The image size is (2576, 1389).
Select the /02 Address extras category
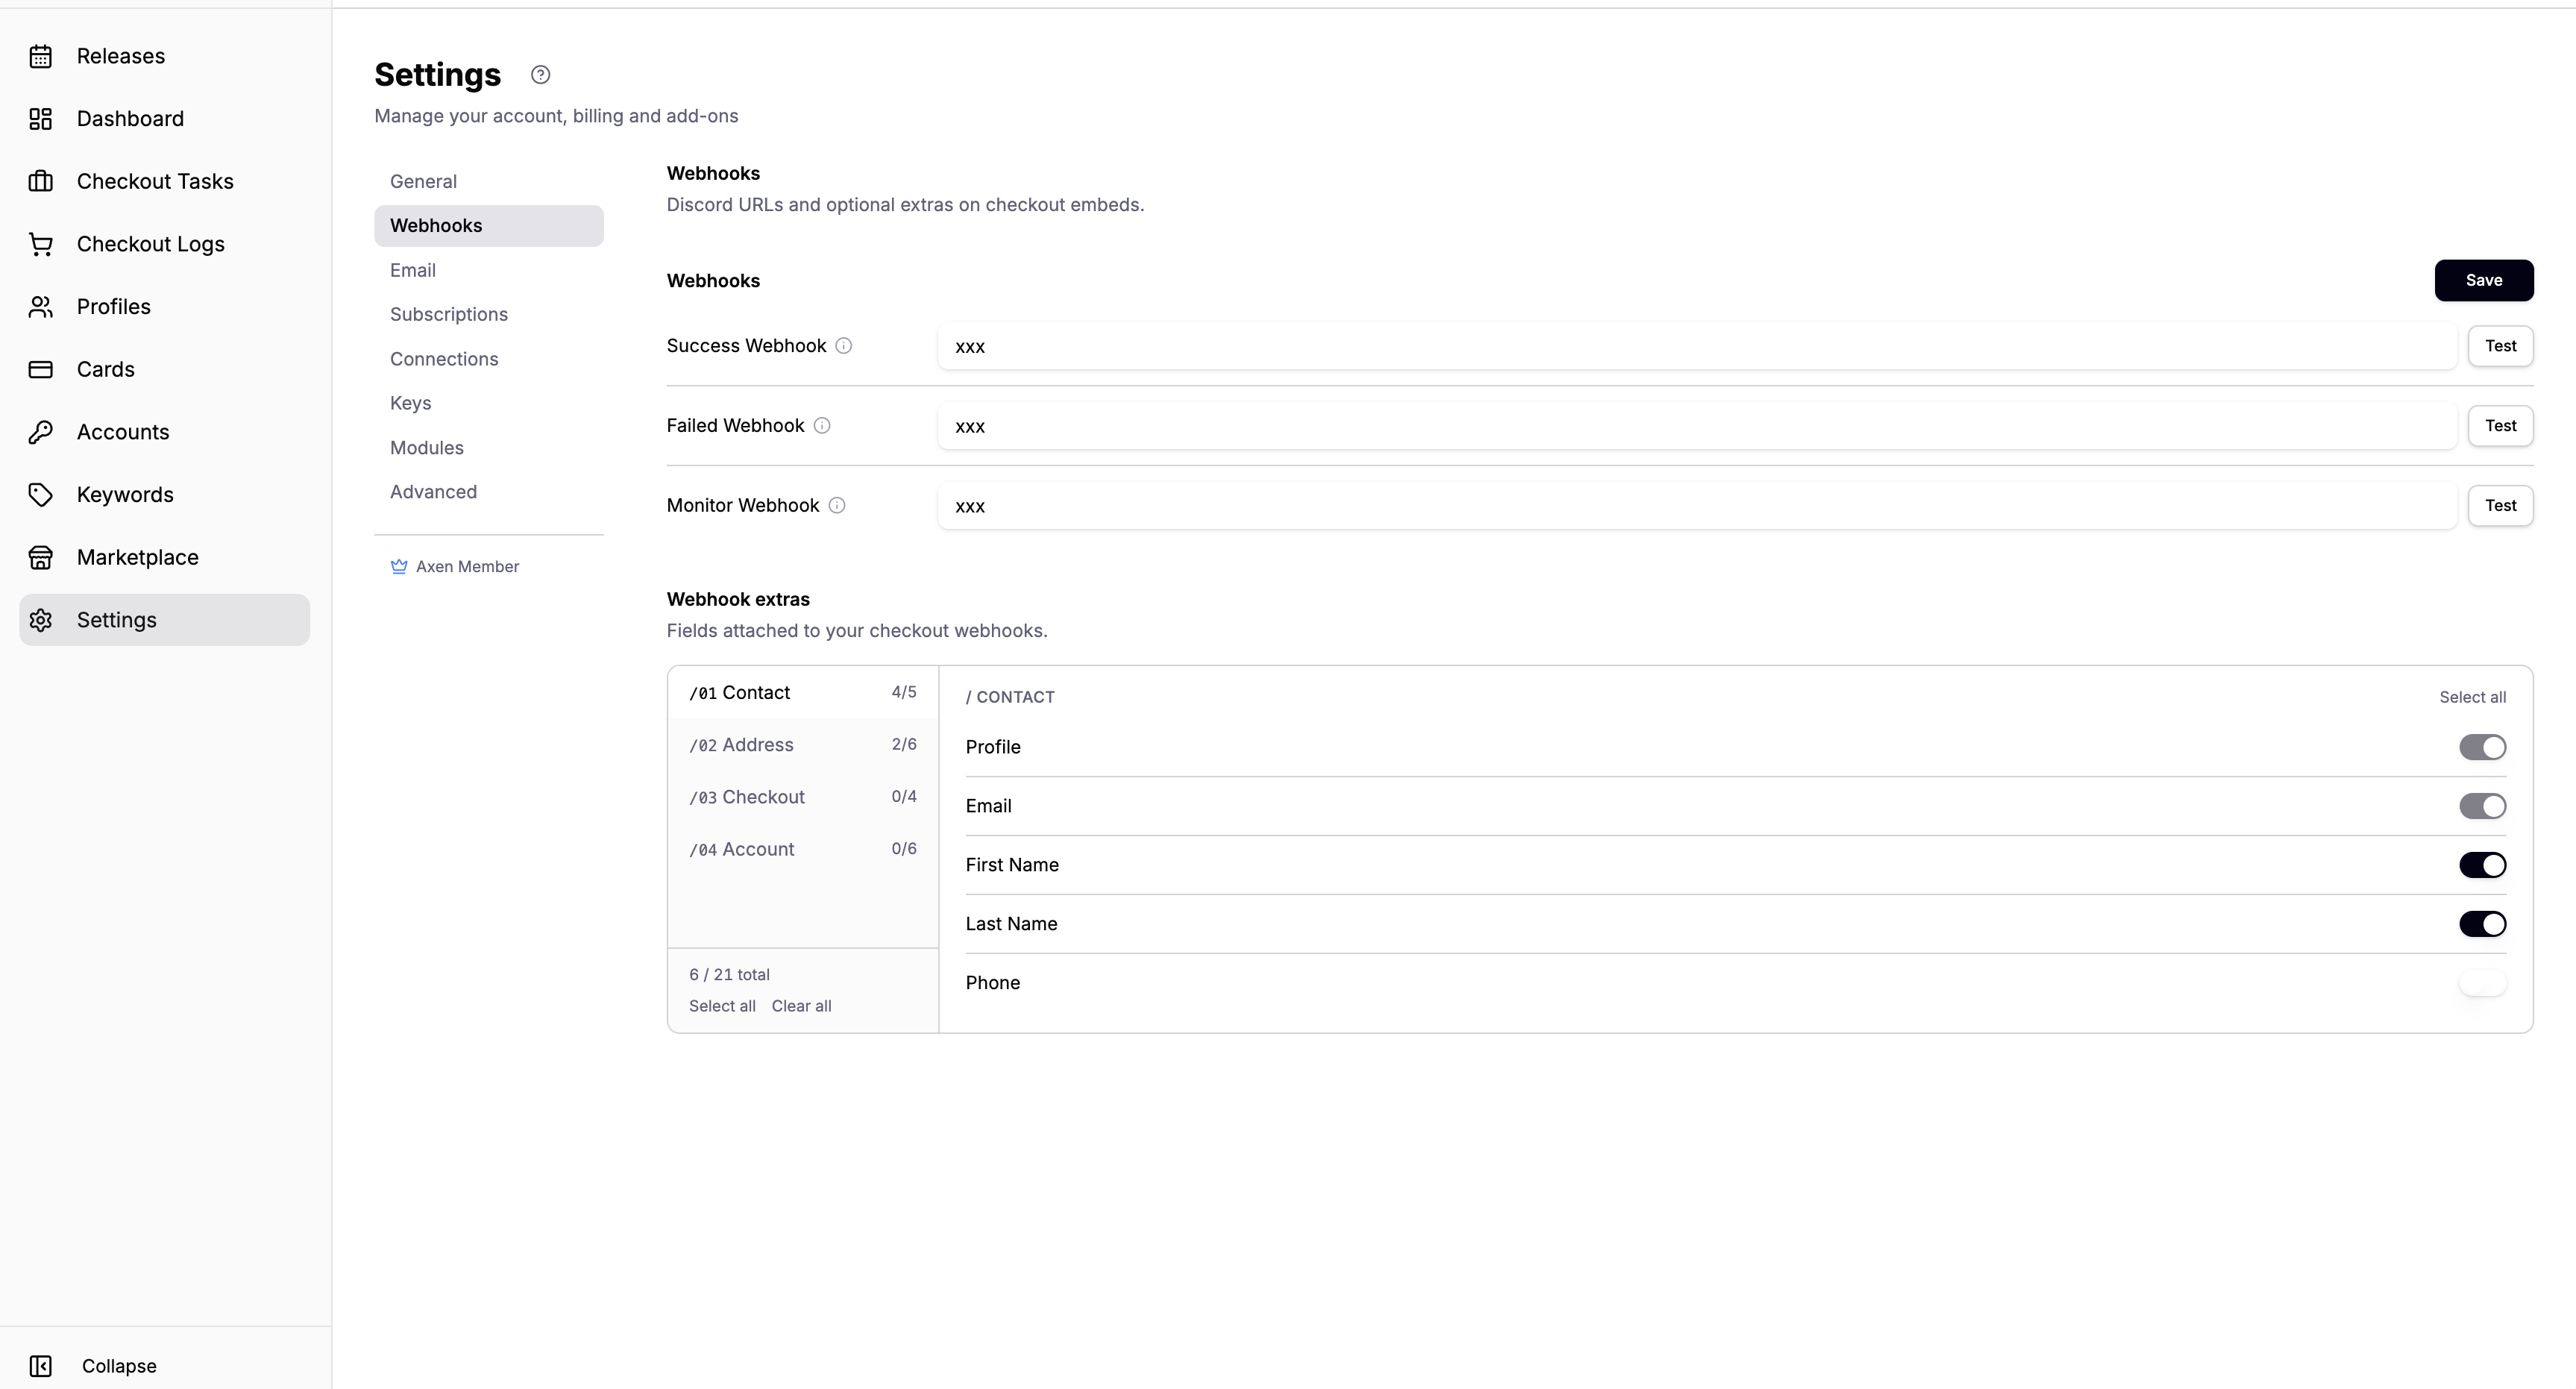coord(803,745)
